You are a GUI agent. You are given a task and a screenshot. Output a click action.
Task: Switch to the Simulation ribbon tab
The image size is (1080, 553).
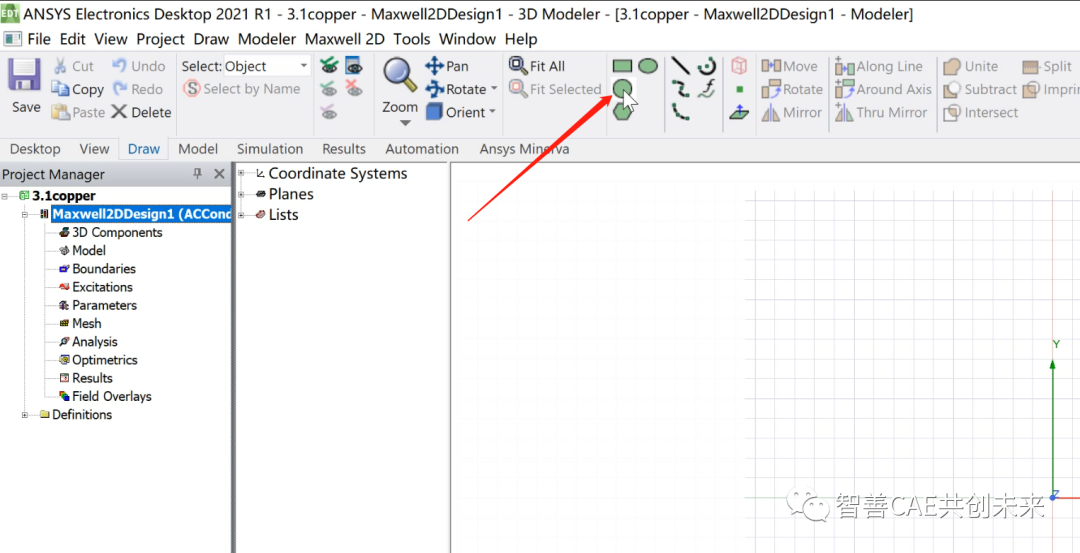[x=270, y=149]
